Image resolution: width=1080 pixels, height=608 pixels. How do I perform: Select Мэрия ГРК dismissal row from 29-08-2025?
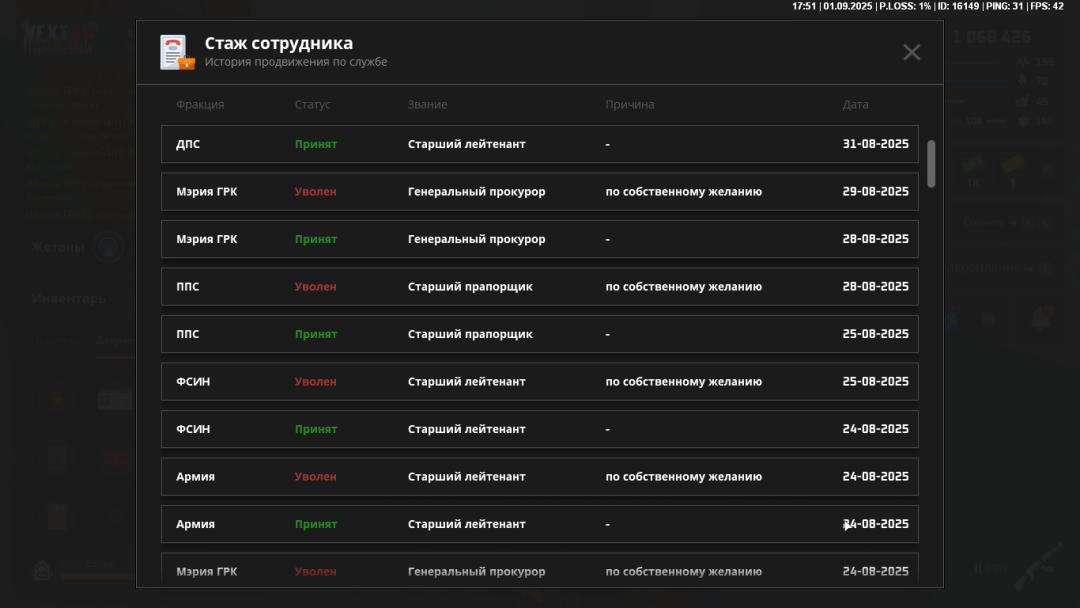point(539,192)
